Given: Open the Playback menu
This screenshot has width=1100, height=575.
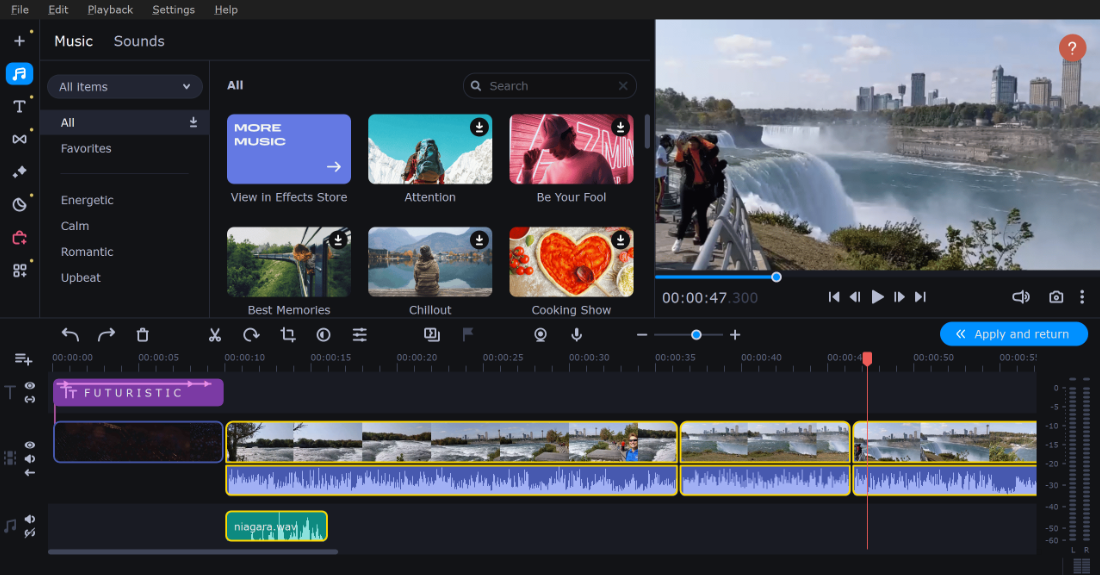Looking at the screenshot, I should (110, 10).
